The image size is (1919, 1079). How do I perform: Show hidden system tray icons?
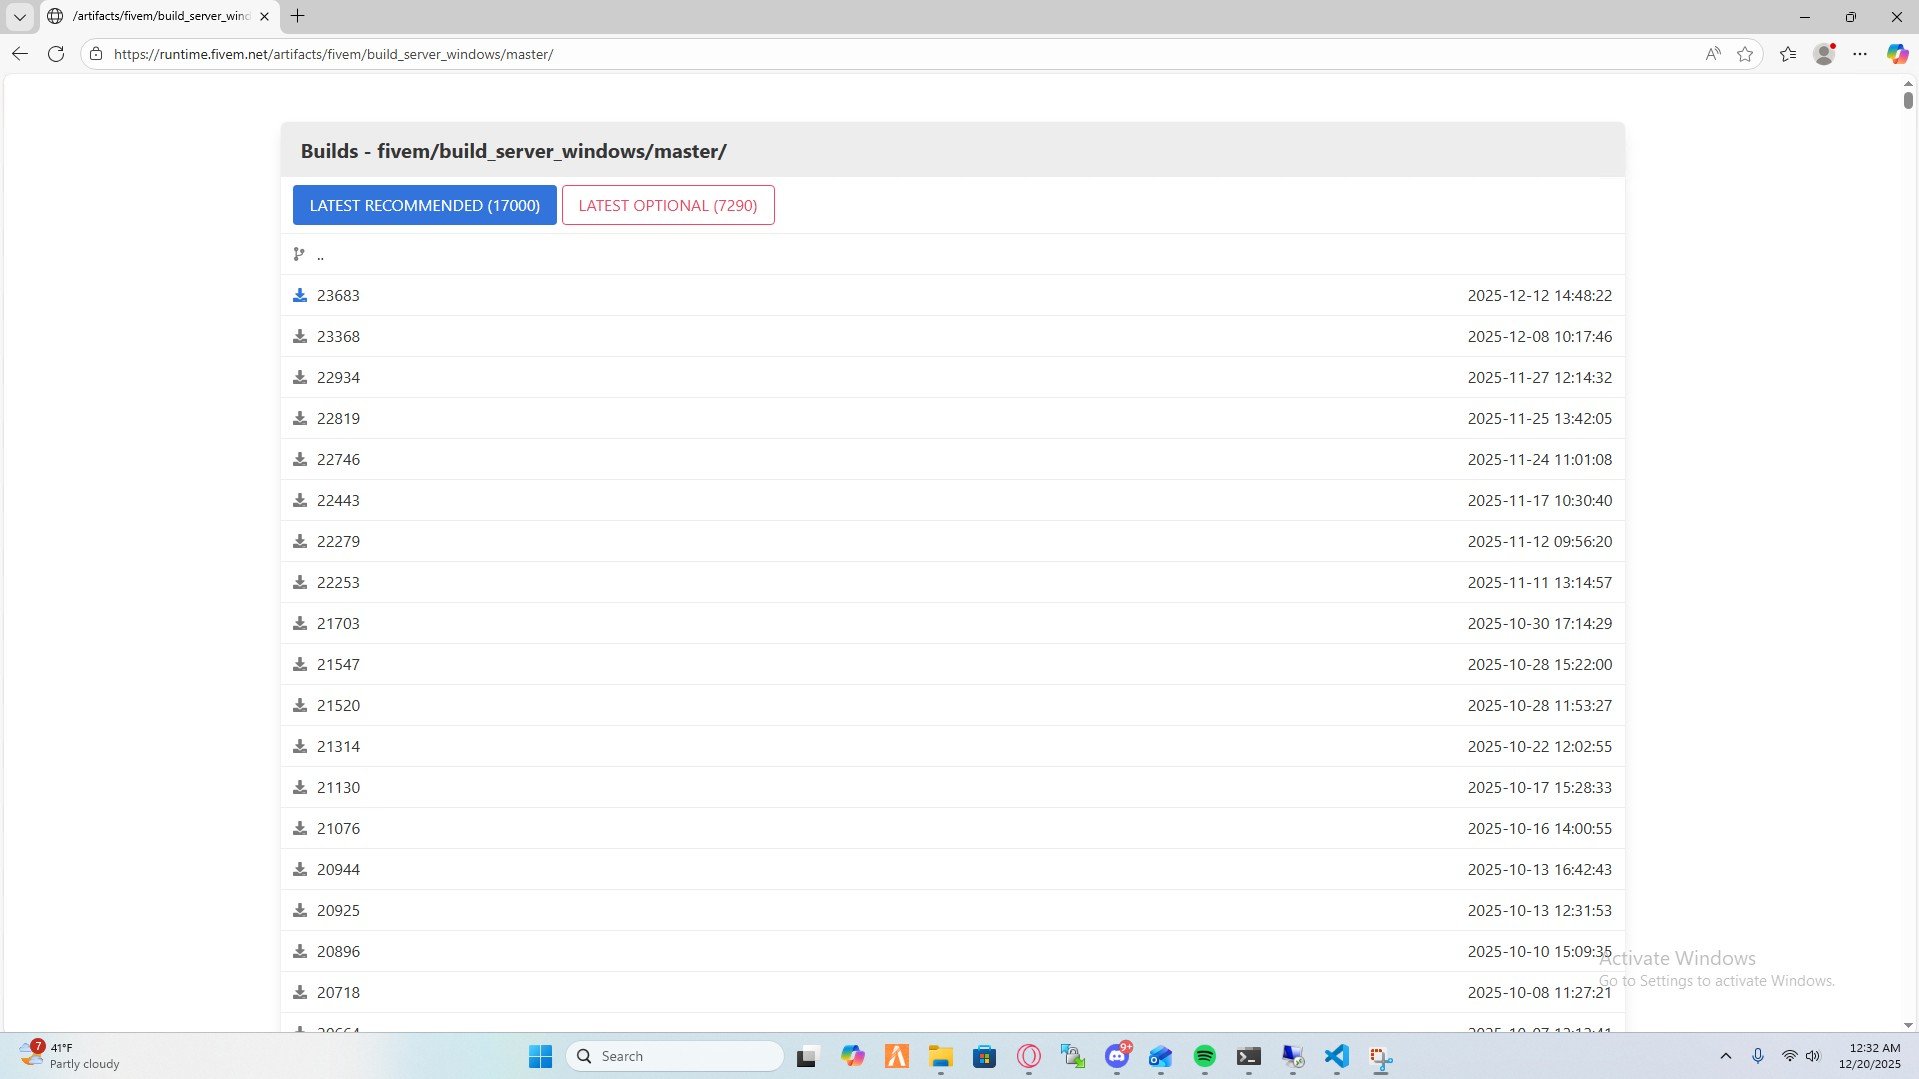tap(1726, 1056)
